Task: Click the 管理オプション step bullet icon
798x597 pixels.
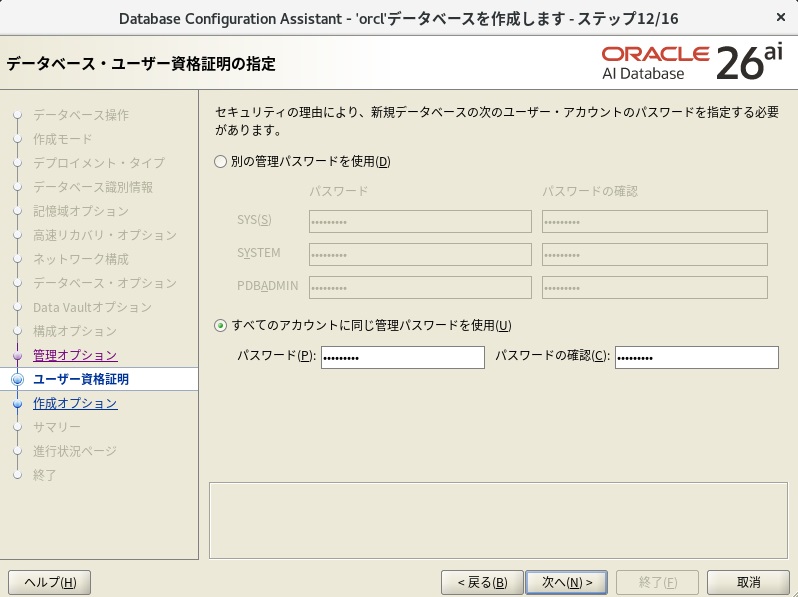Action: click(17, 355)
